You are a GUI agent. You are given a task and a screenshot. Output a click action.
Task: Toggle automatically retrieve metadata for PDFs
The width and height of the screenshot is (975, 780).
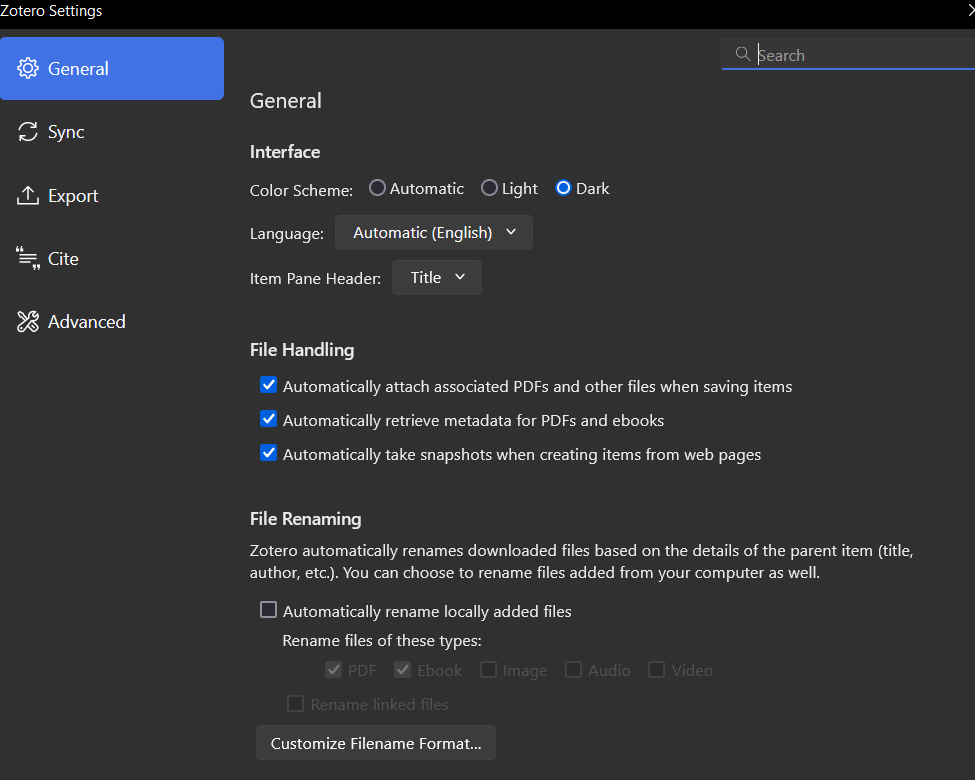269,419
